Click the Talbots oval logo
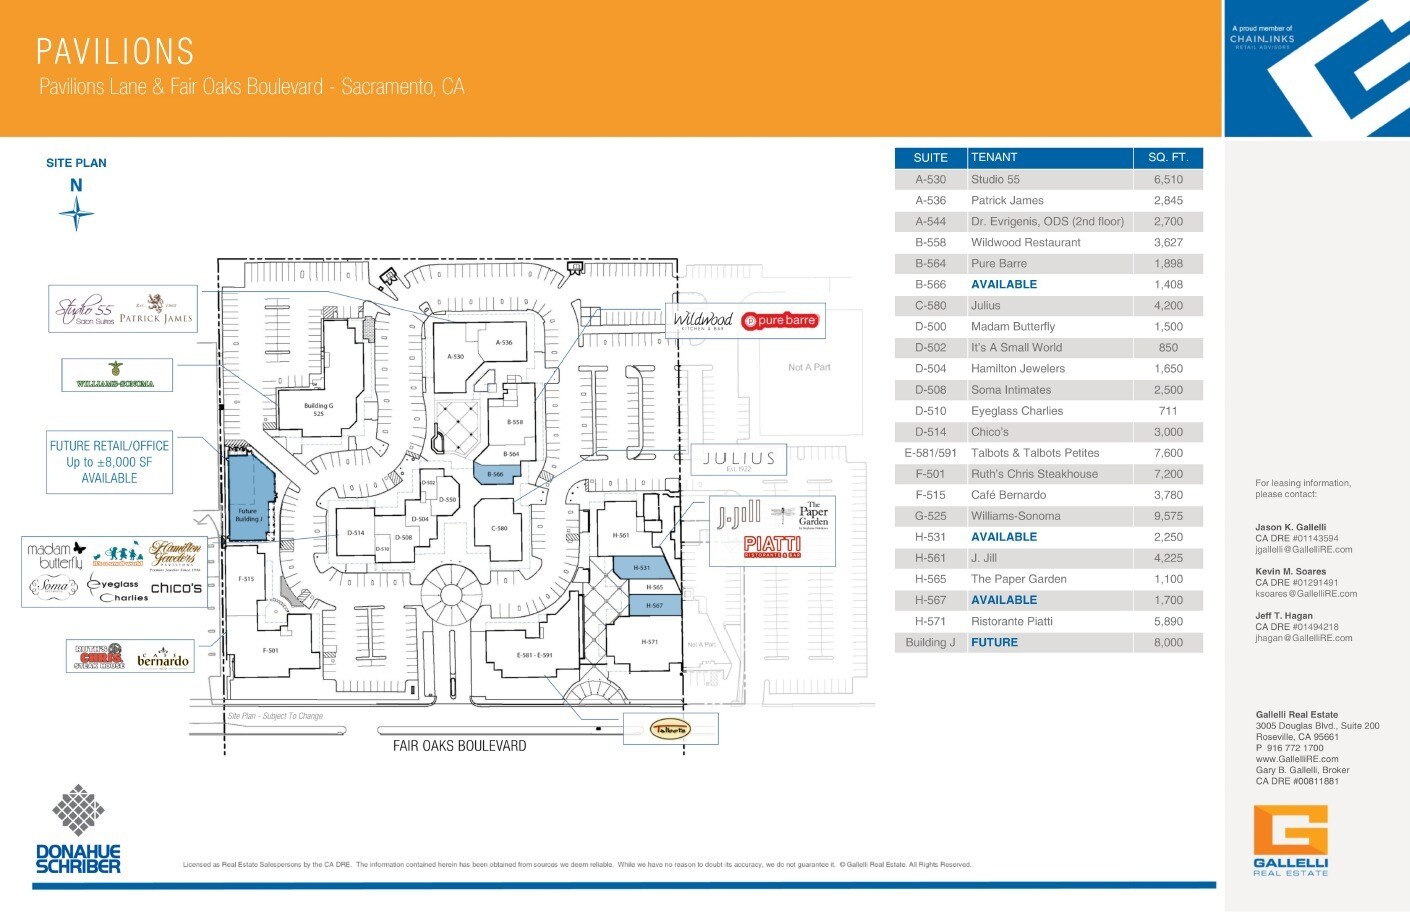1410x912 pixels. click(x=671, y=729)
